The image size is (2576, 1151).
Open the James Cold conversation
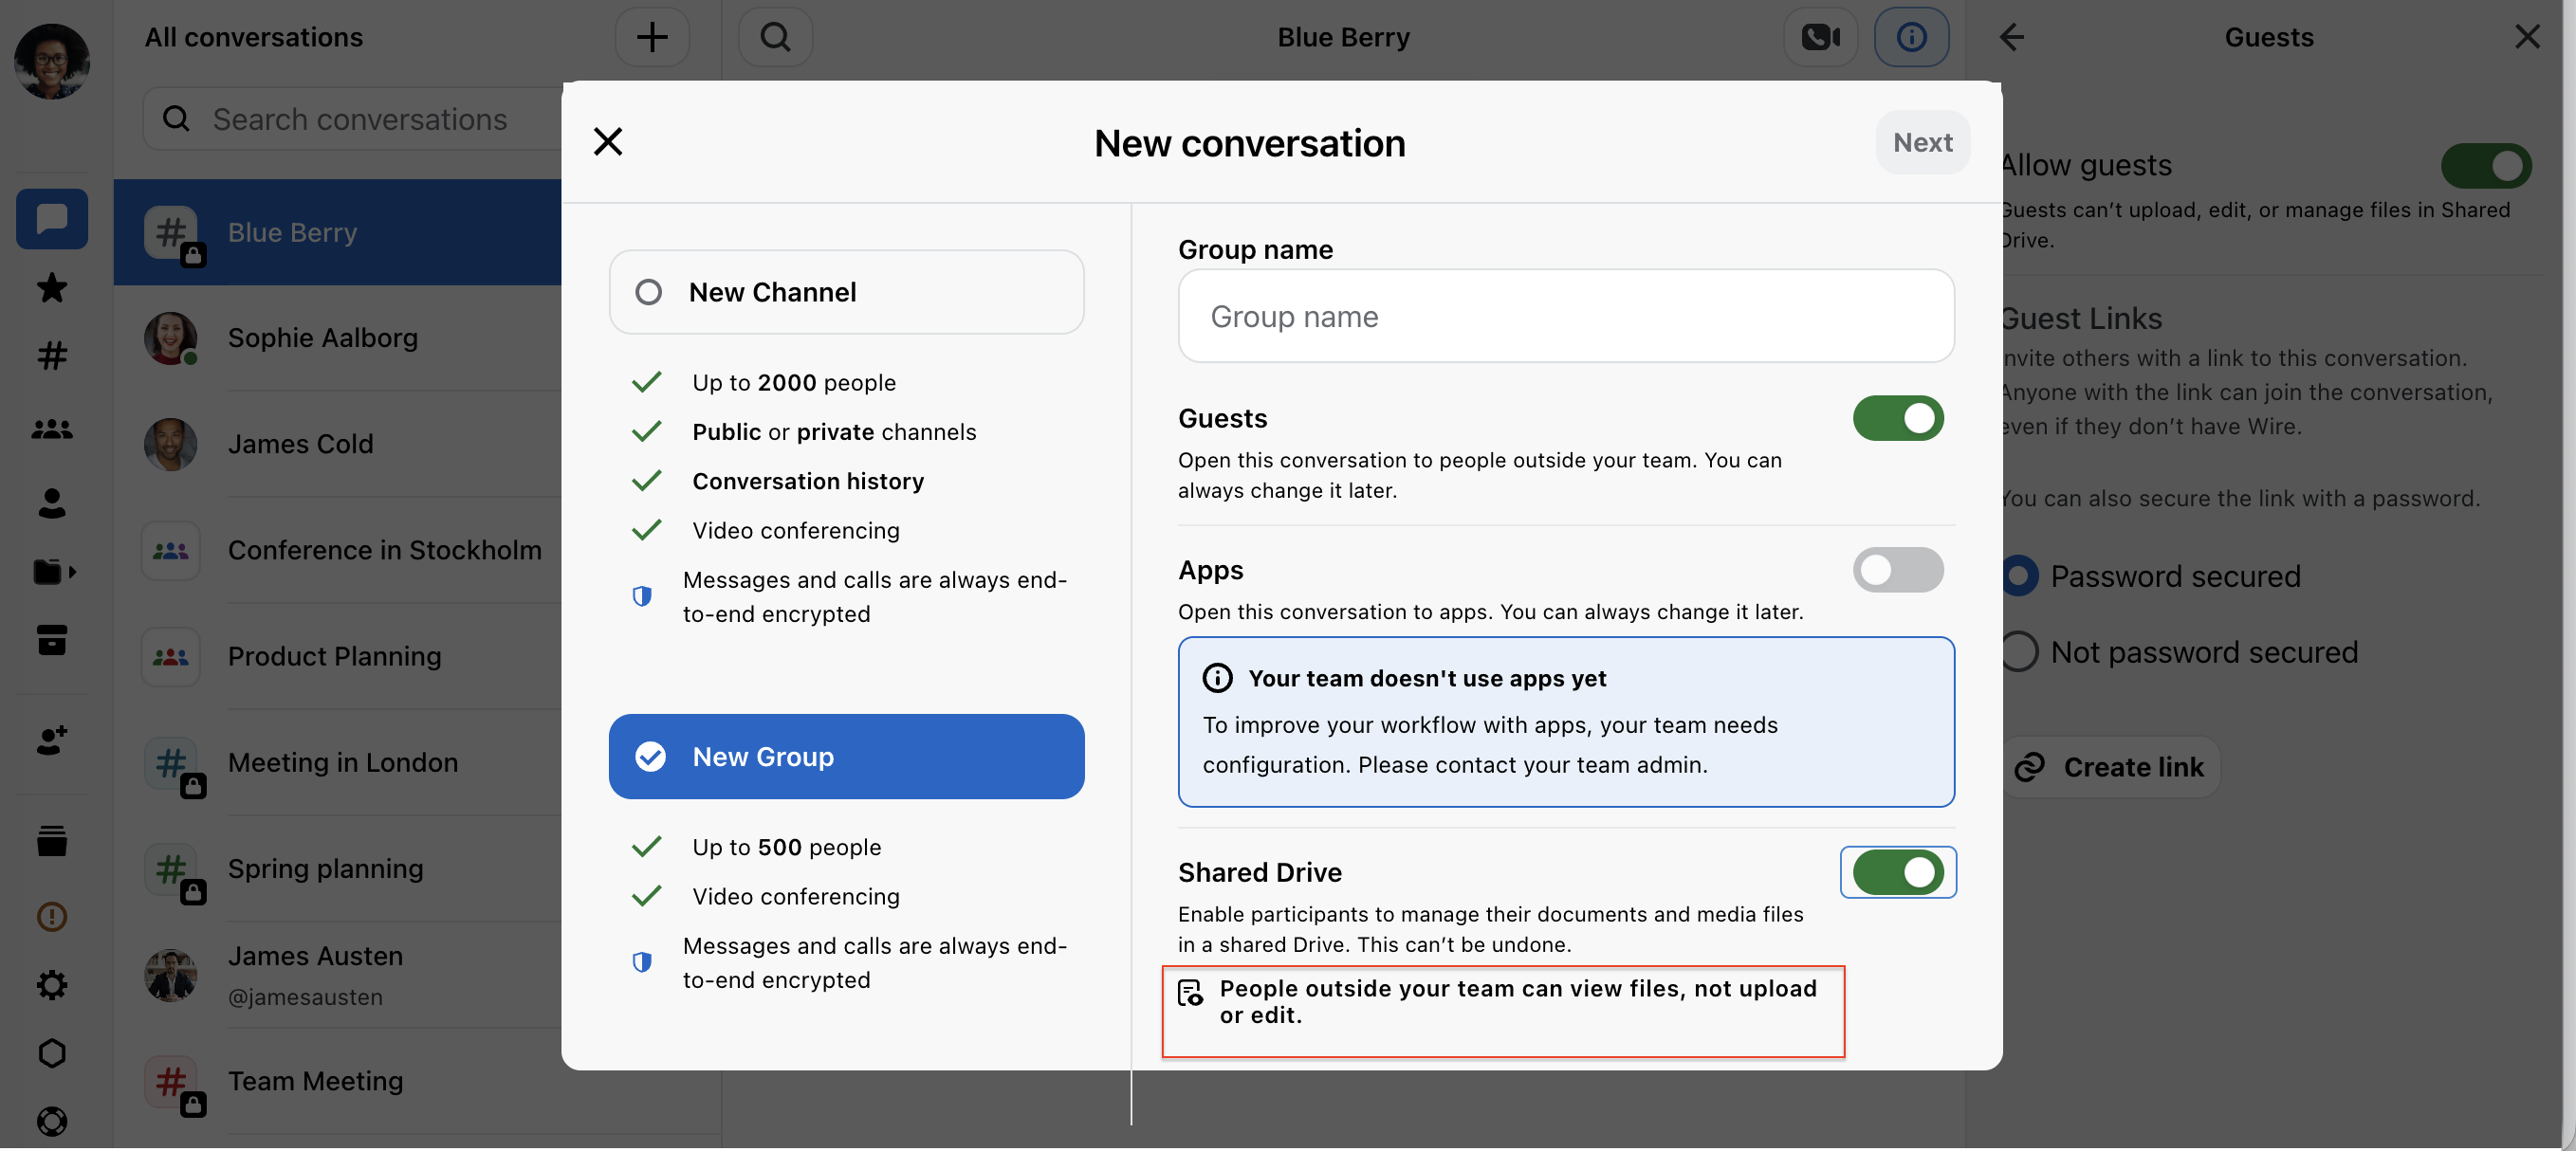(x=337, y=444)
